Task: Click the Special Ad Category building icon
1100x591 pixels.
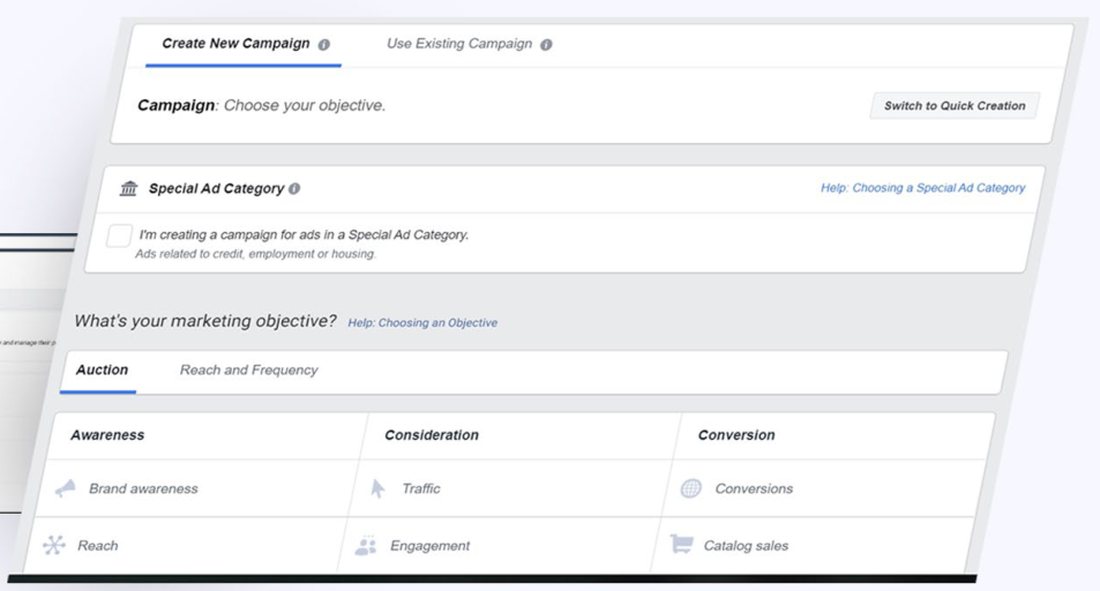Action: click(x=128, y=188)
